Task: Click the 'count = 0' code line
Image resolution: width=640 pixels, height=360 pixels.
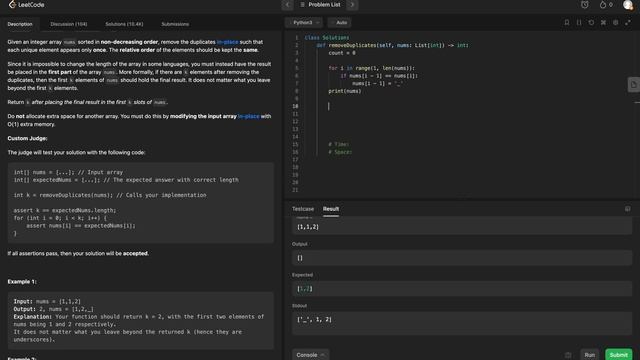Action: tap(342, 53)
